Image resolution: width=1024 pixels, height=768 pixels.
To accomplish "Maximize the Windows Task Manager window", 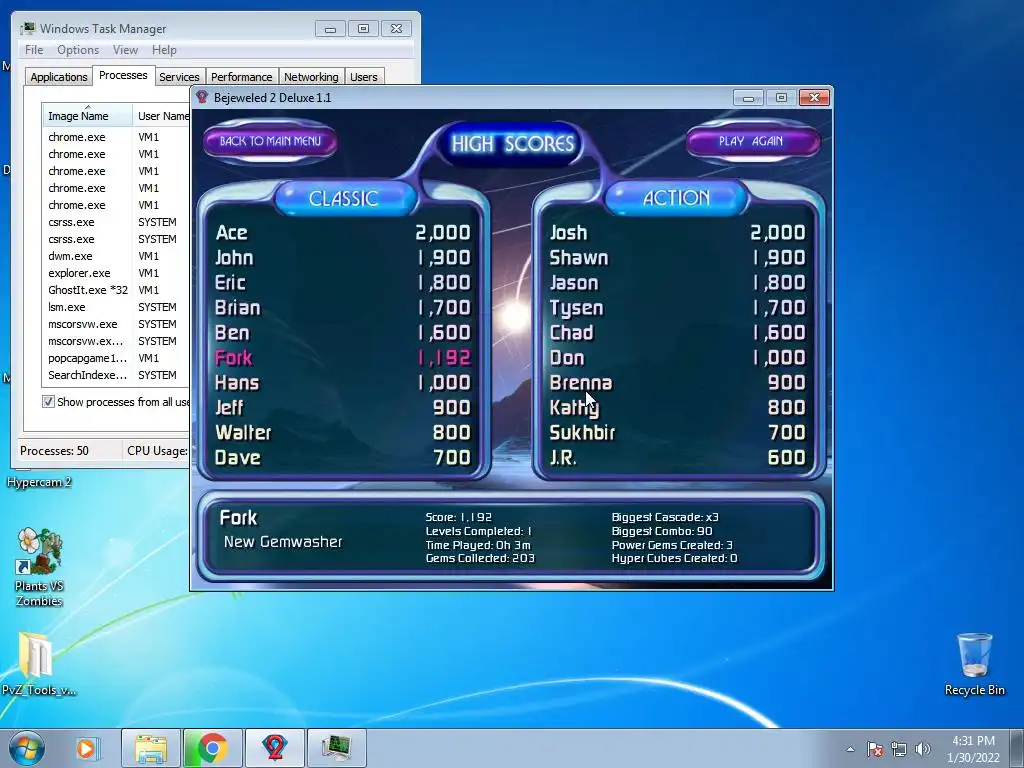I will [x=364, y=29].
